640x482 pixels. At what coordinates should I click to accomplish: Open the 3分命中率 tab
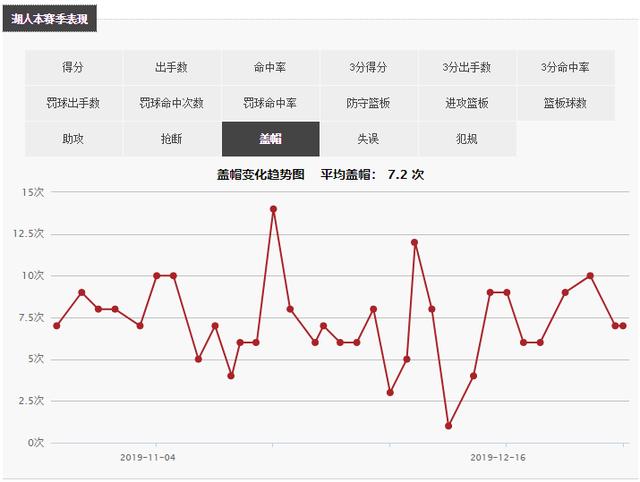pyautogui.click(x=566, y=67)
